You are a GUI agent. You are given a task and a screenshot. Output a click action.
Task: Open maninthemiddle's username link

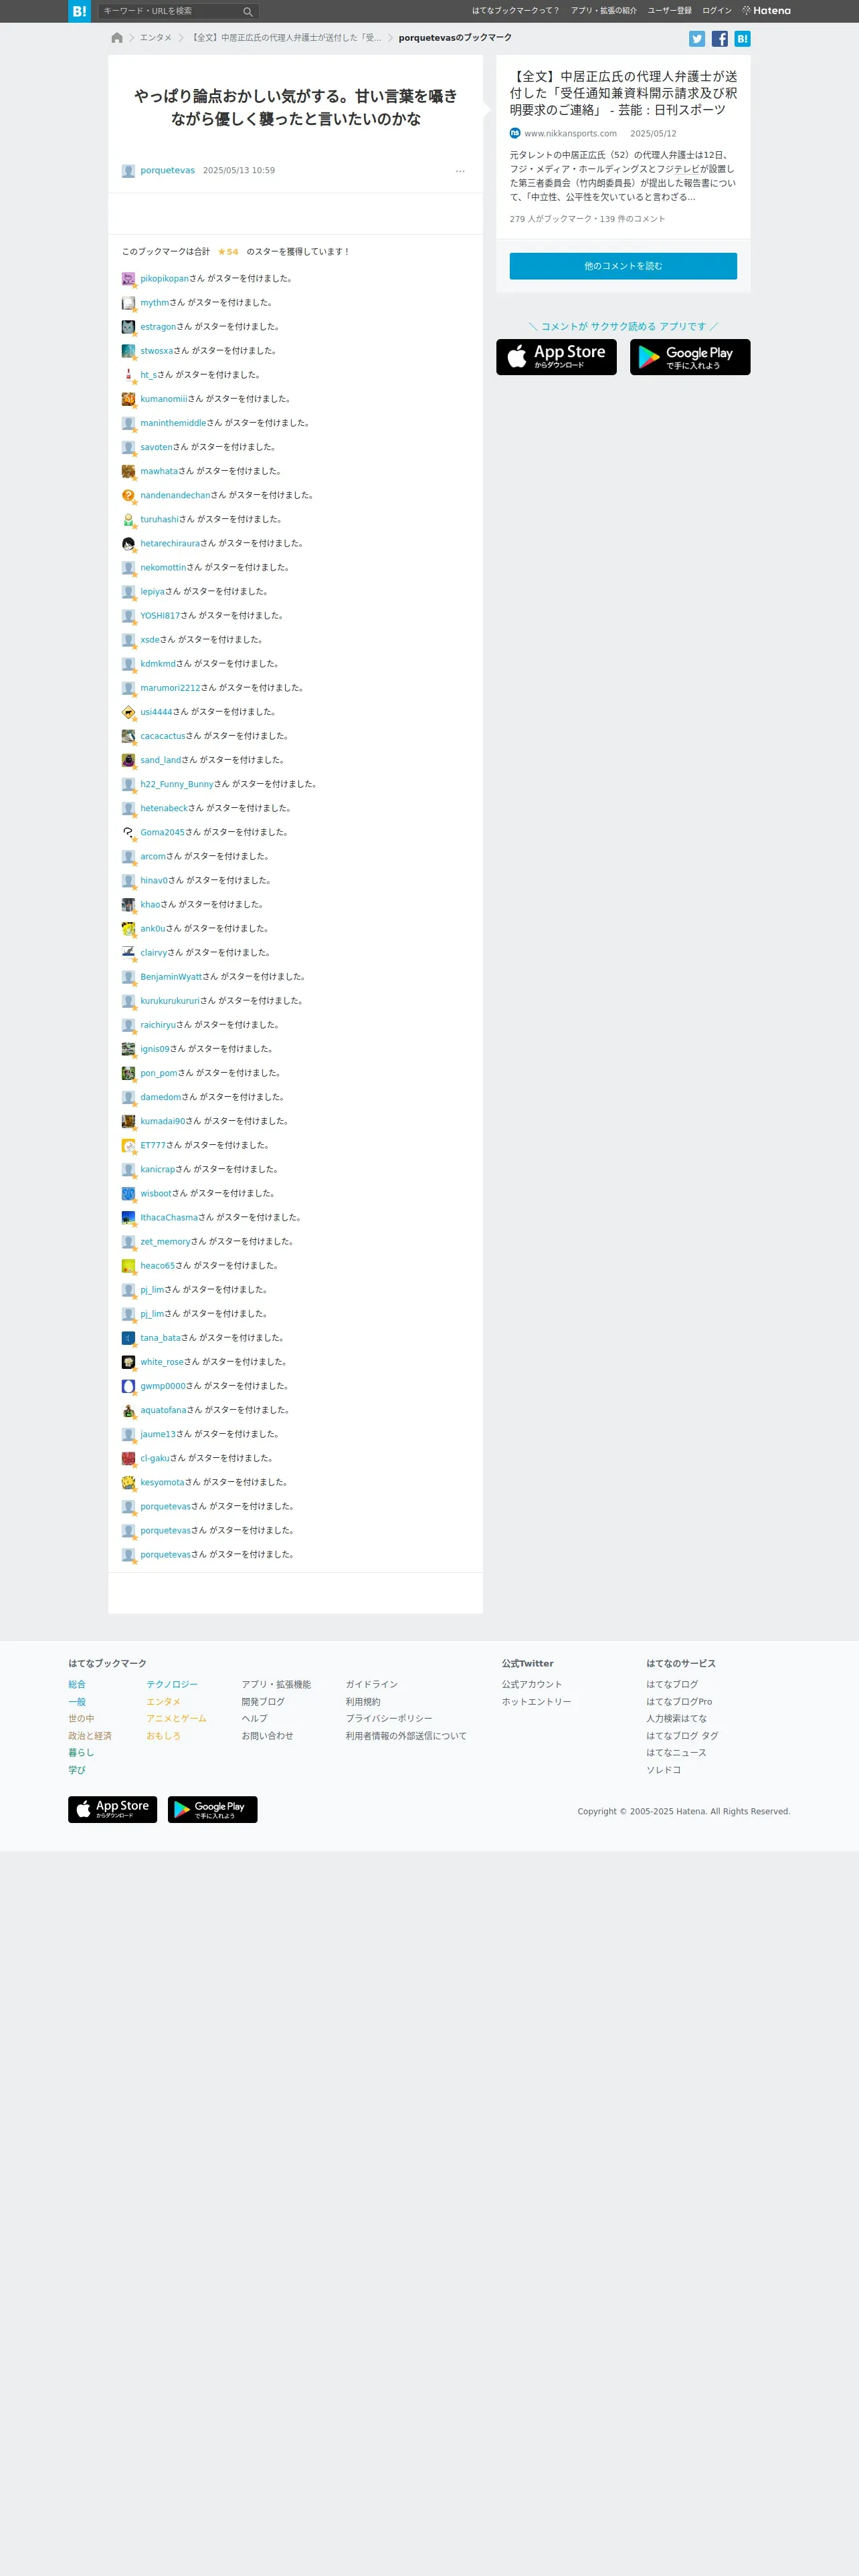pos(173,423)
